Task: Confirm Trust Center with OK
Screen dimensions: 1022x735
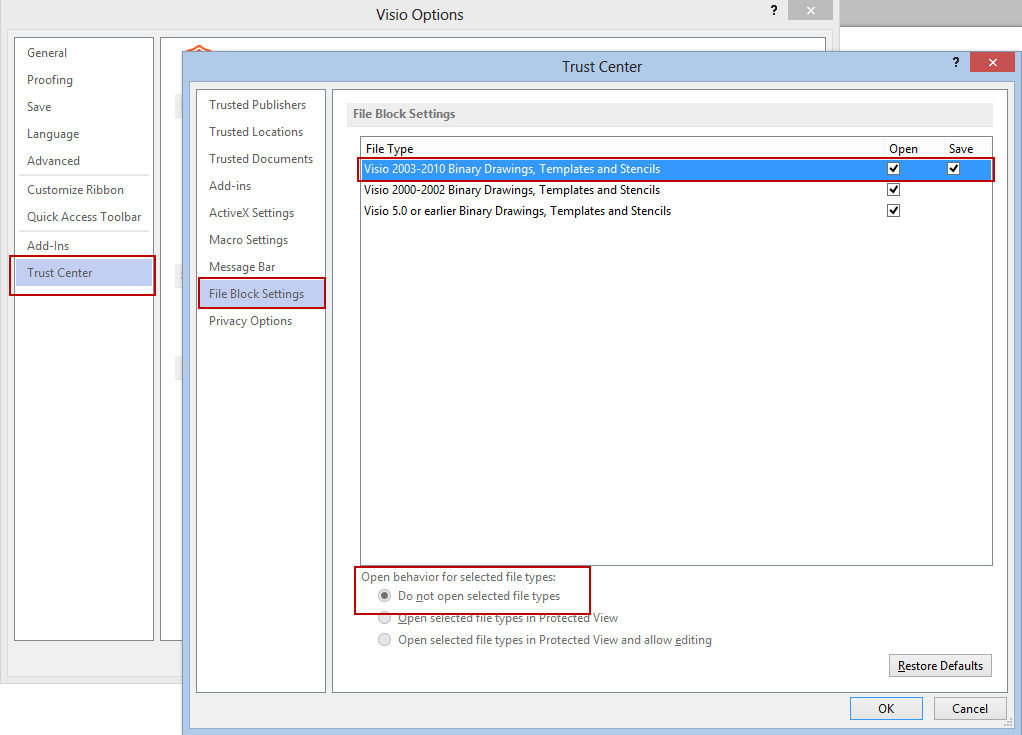Action: 886,708
